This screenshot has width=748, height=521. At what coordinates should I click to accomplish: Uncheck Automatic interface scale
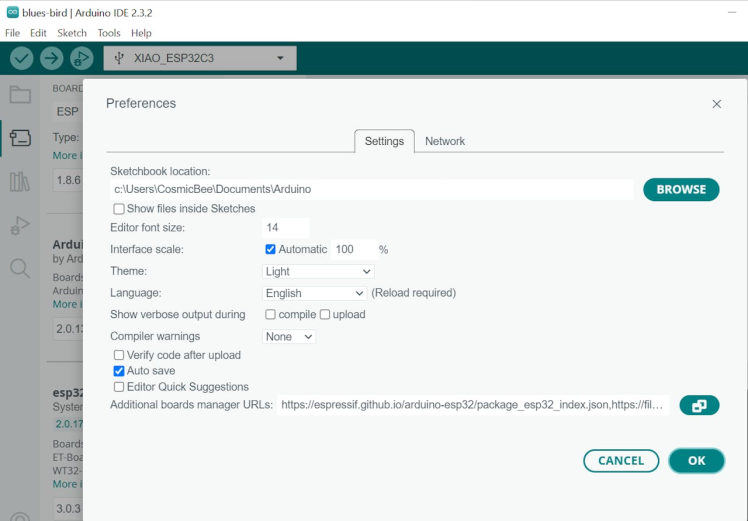coord(270,250)
